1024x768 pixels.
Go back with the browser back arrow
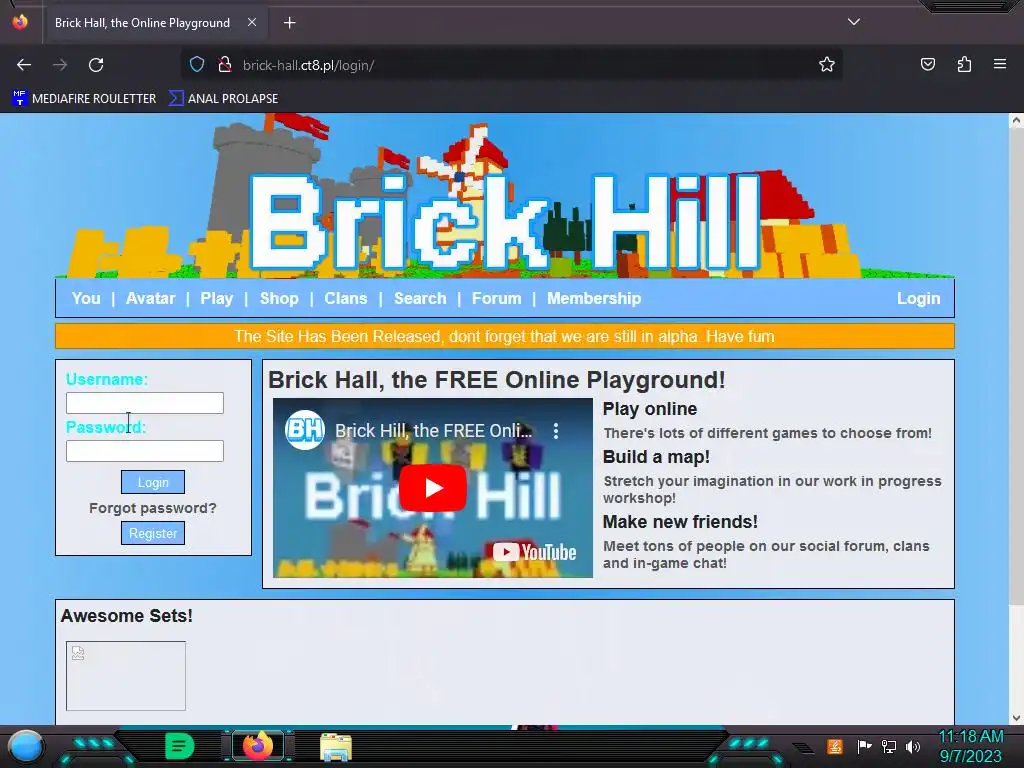pyautogui.click(x=24, y=65)
